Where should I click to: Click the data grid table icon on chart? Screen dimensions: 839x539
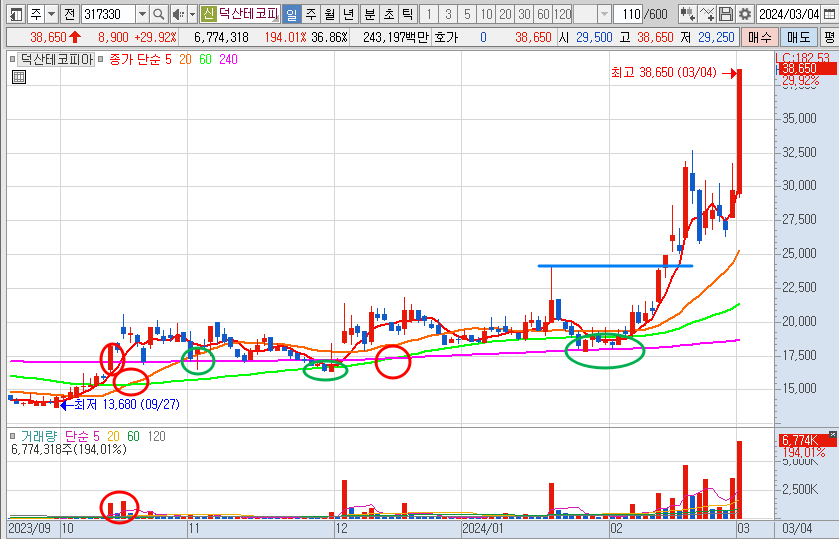19,77
